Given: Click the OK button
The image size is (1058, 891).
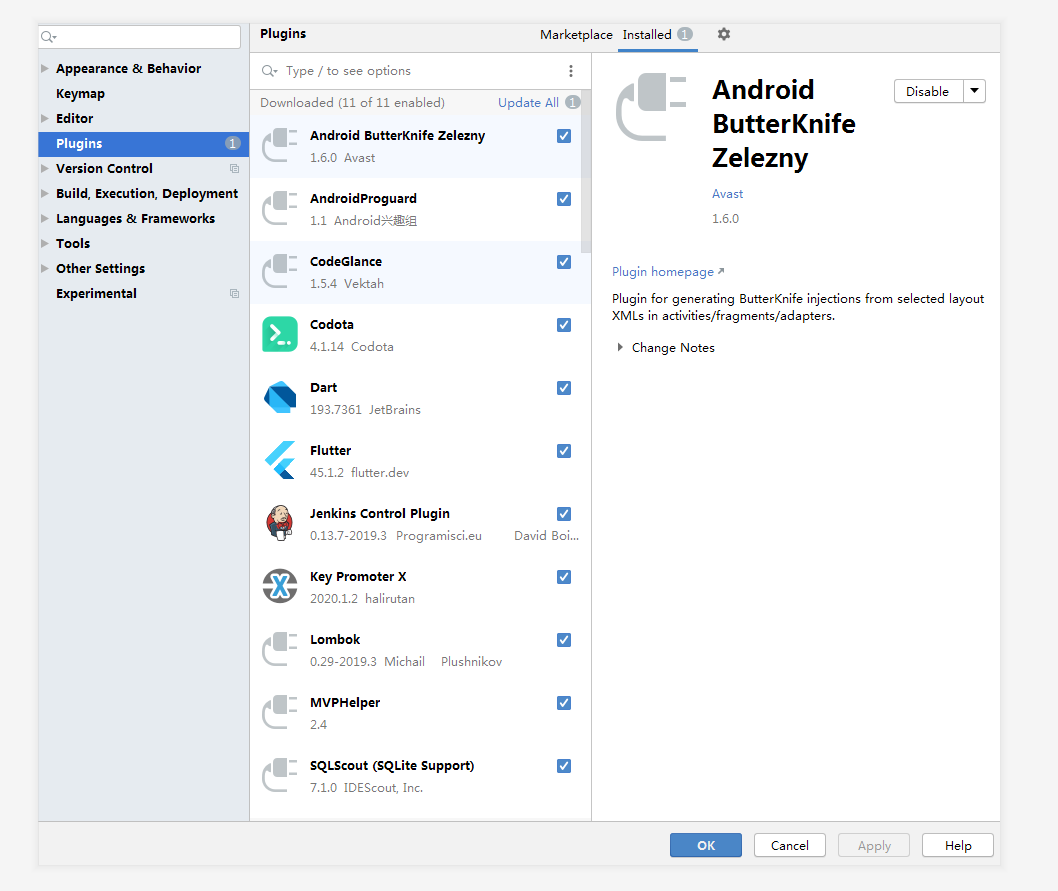Looking at the screenshot, I should coord(706,845).
